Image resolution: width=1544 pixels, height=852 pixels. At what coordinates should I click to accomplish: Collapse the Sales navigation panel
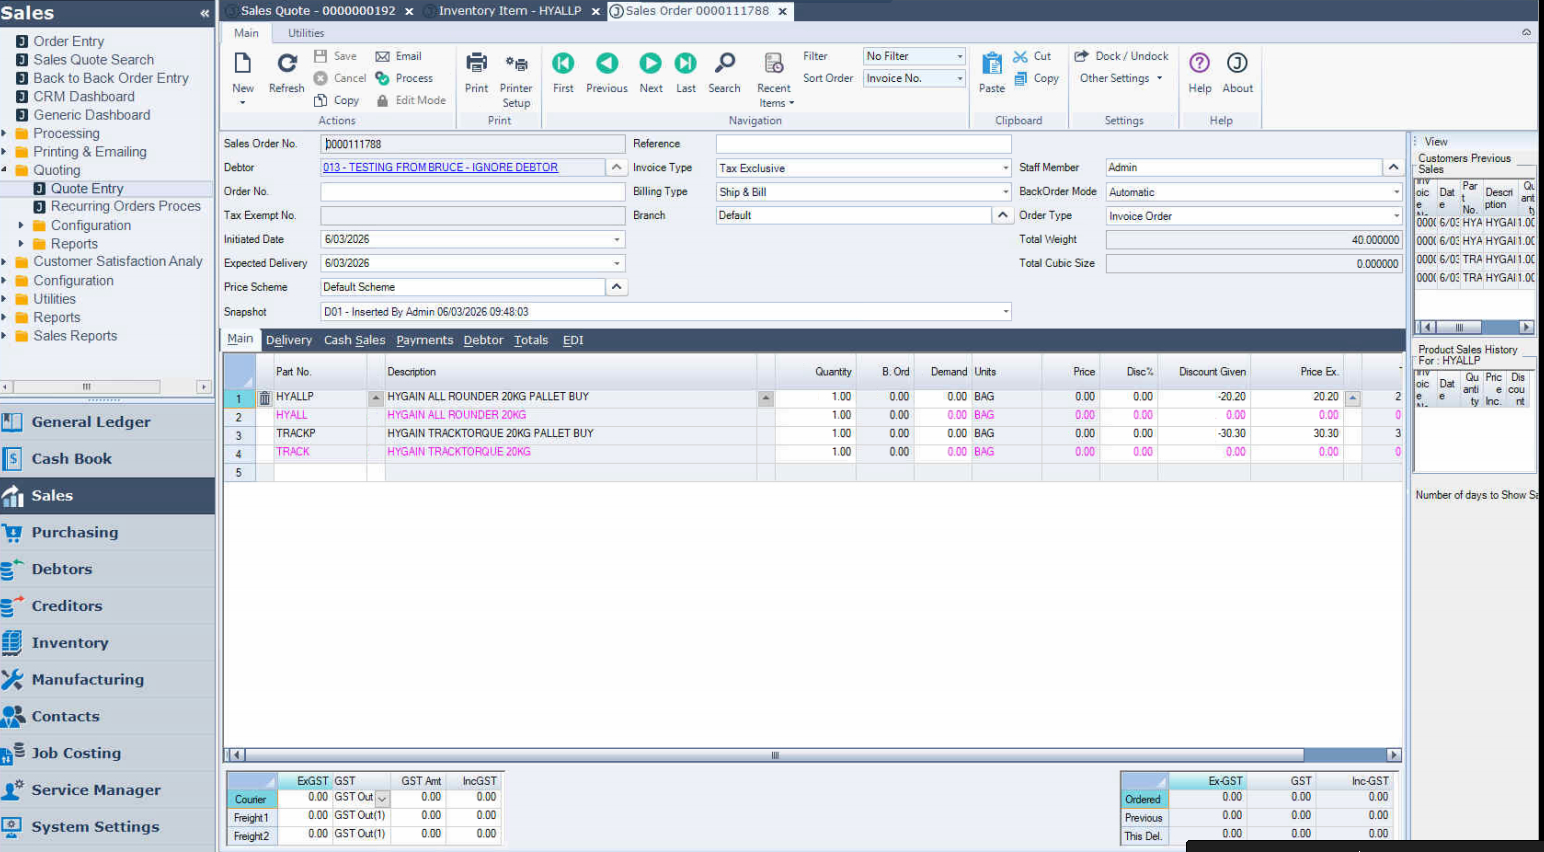pos(204,13)
